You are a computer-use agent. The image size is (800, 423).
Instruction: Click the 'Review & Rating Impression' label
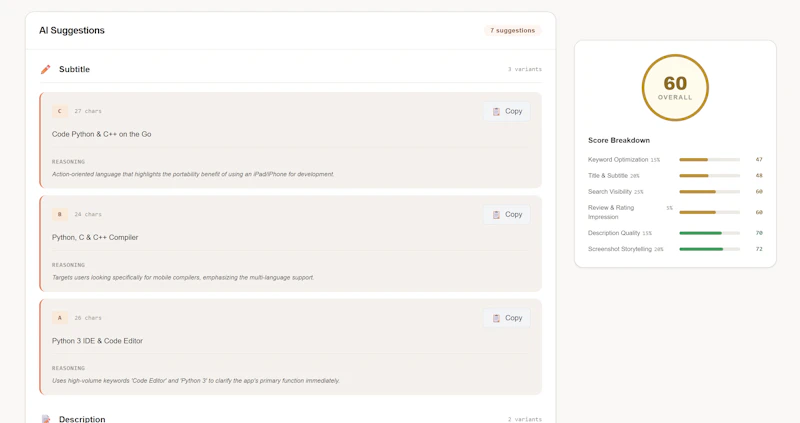coord(611,212)
